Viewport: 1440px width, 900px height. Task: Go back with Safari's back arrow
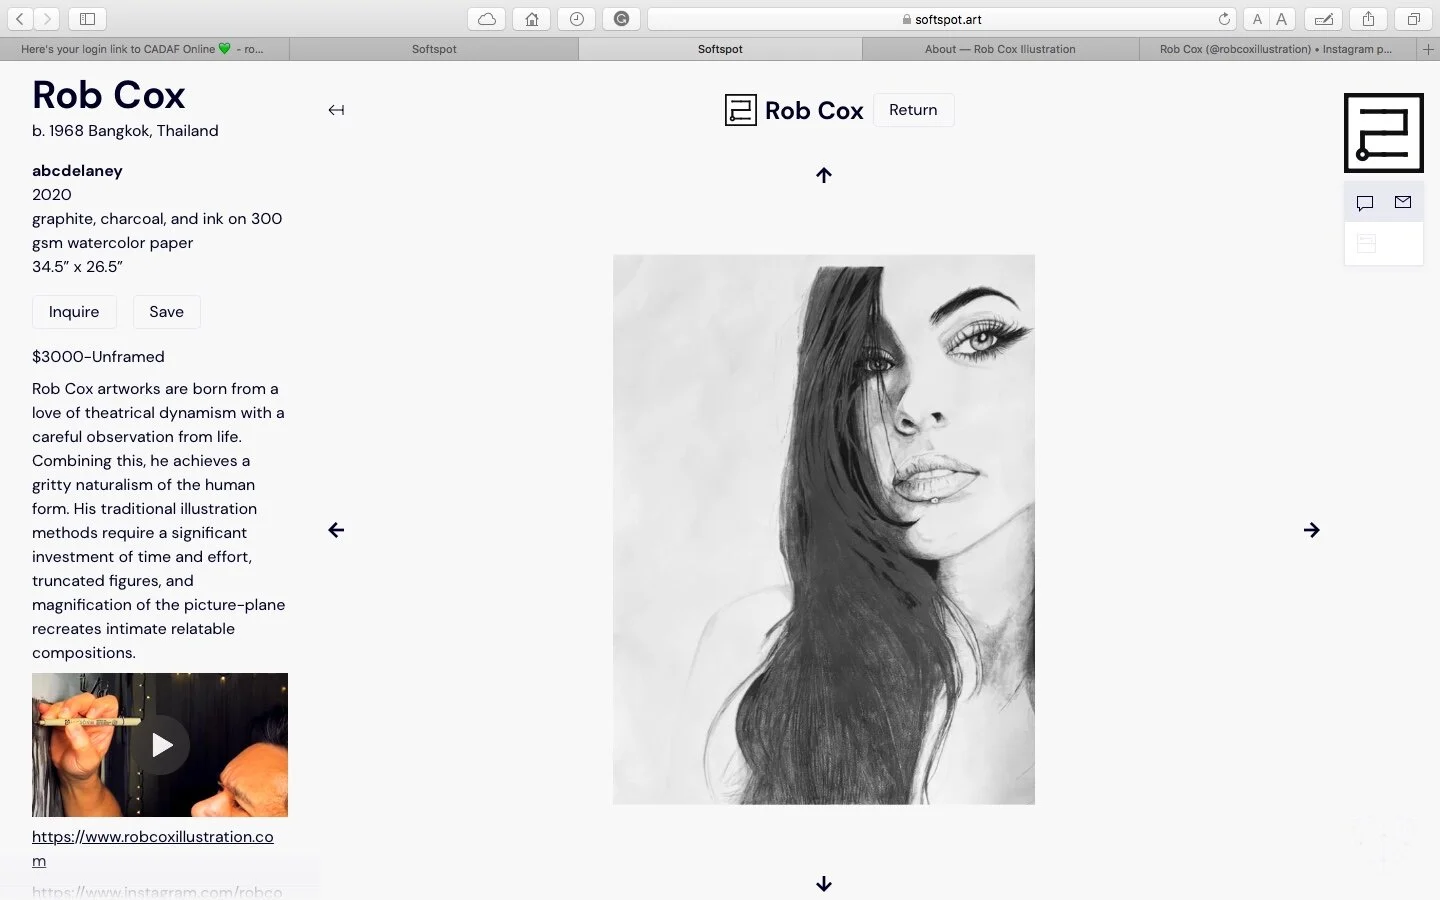coord(20,19)
